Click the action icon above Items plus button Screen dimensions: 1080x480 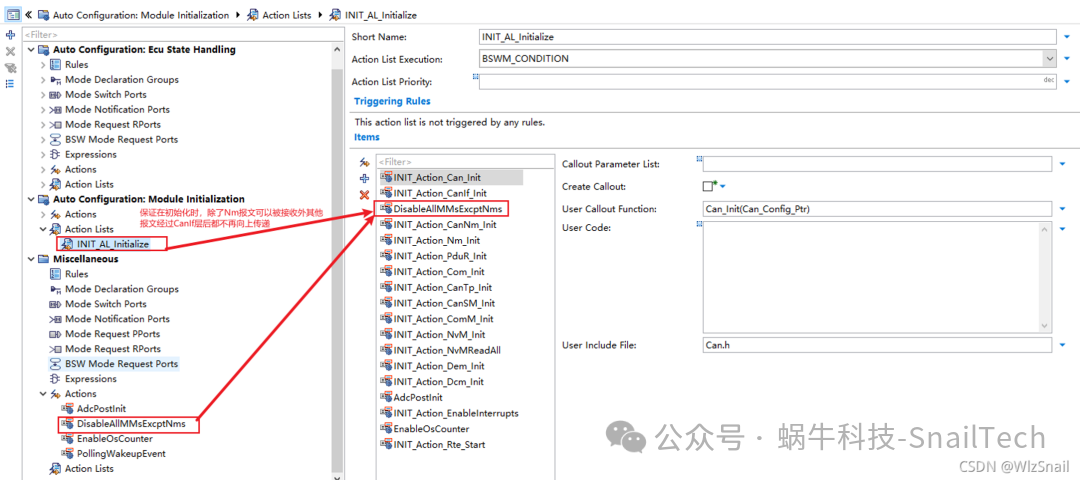tap(365, 163)
